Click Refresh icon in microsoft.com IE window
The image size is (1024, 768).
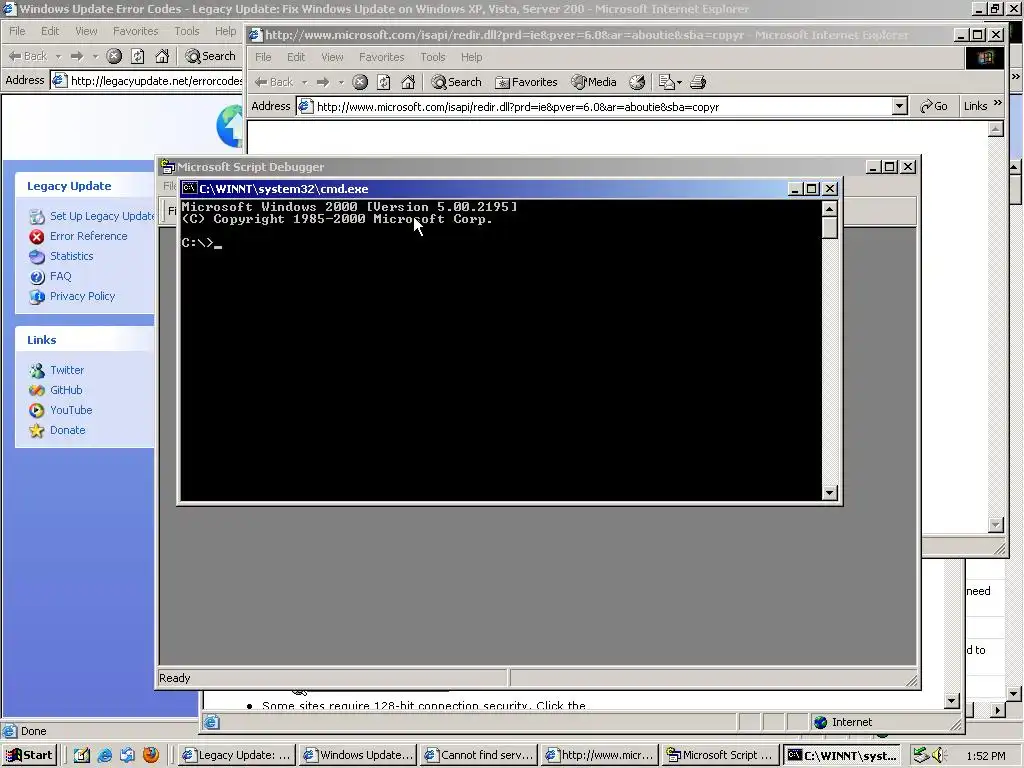click(384, 82)
